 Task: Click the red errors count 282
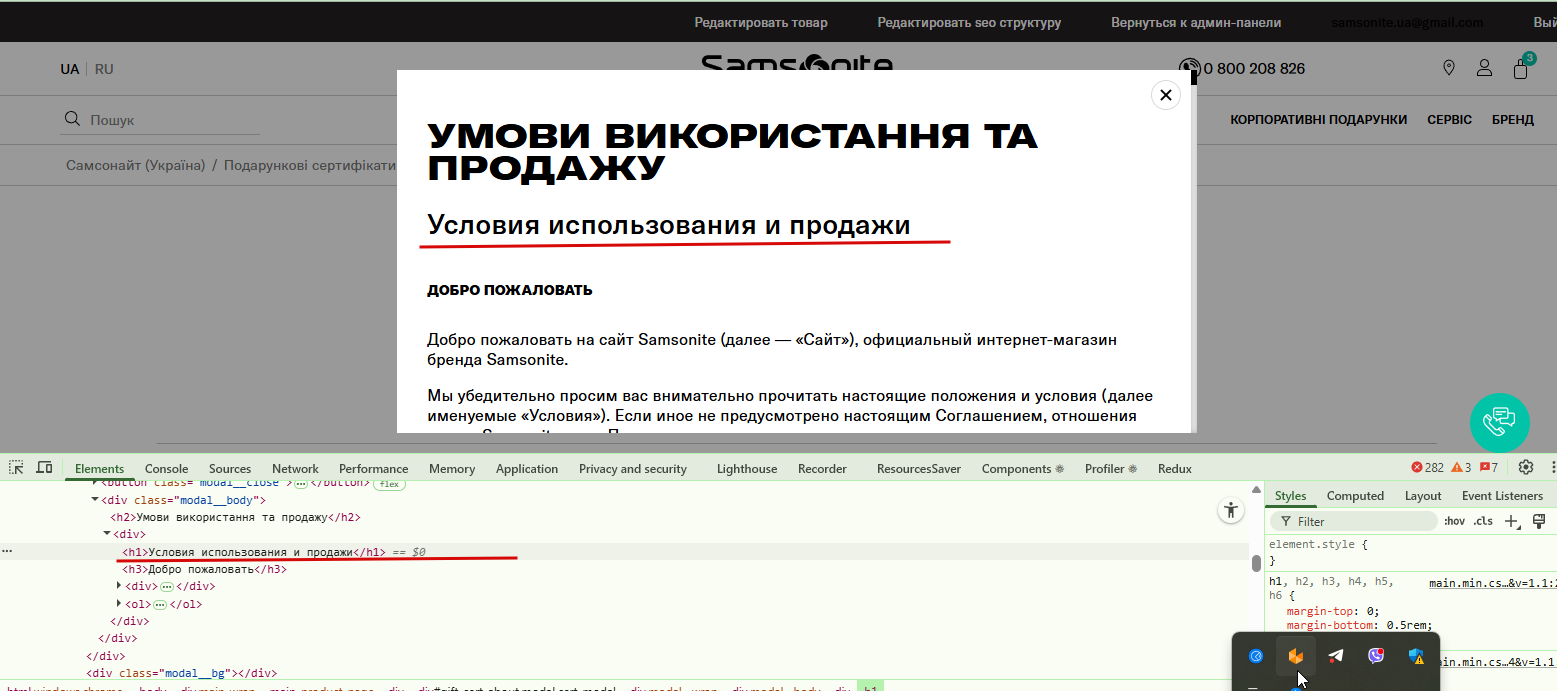pos(1427,468)
